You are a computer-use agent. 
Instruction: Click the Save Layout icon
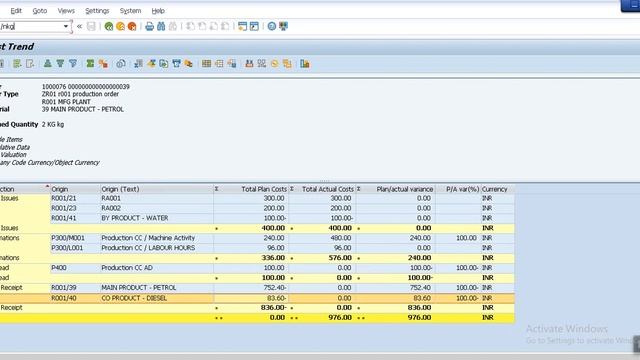tap(232, 64)
